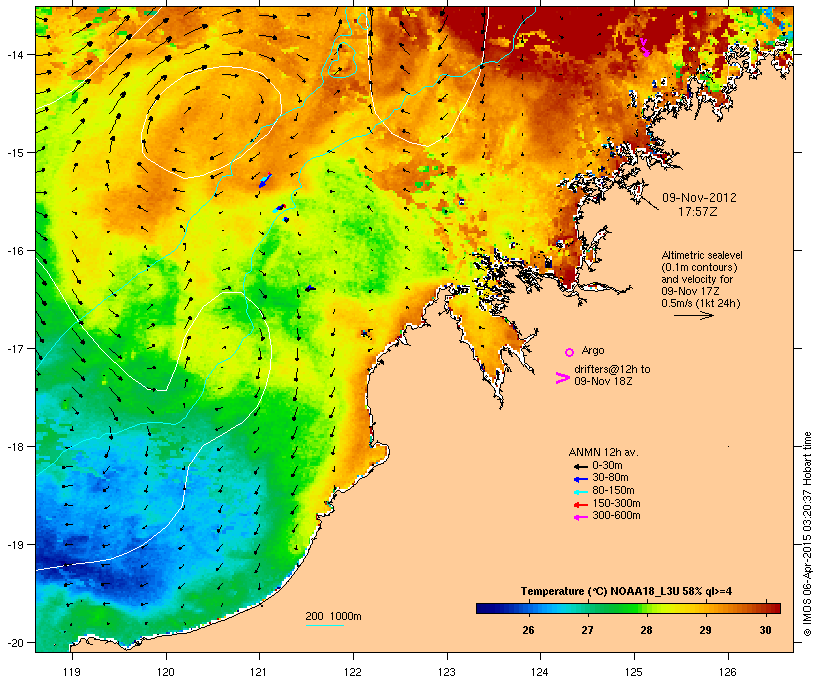Click the colorbar tick label 27
The height and width of the screenshot is (680, 820).
587,630
